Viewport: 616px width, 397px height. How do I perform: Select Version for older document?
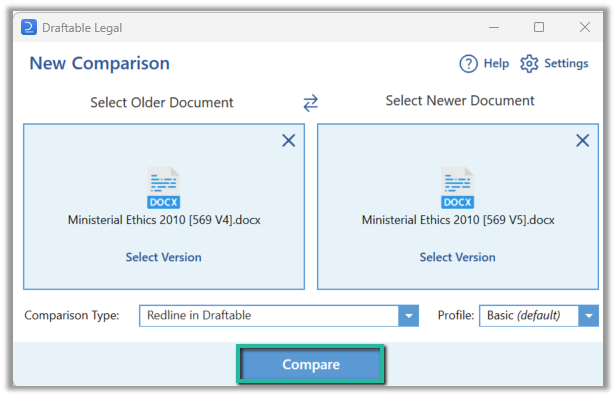click(x=163, y=257)
